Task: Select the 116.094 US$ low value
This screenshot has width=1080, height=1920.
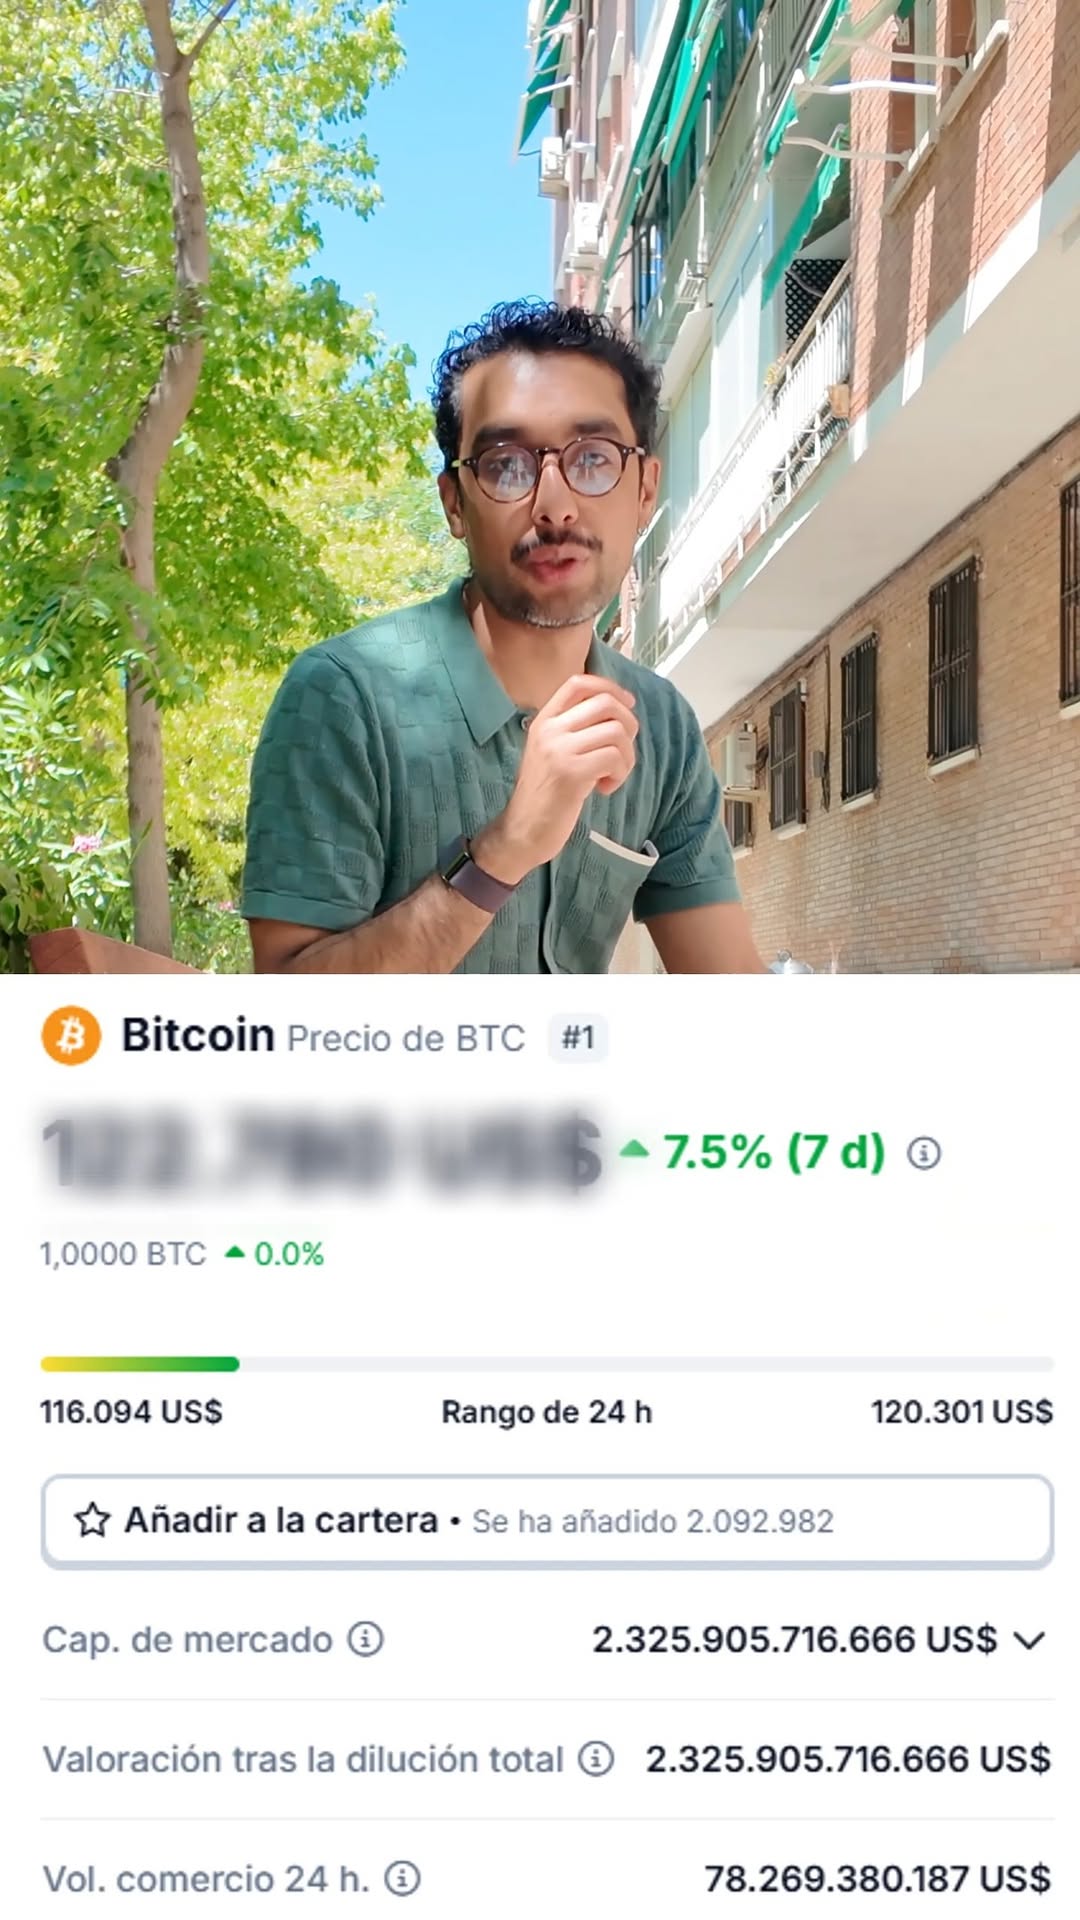Action: (131, 1412)
